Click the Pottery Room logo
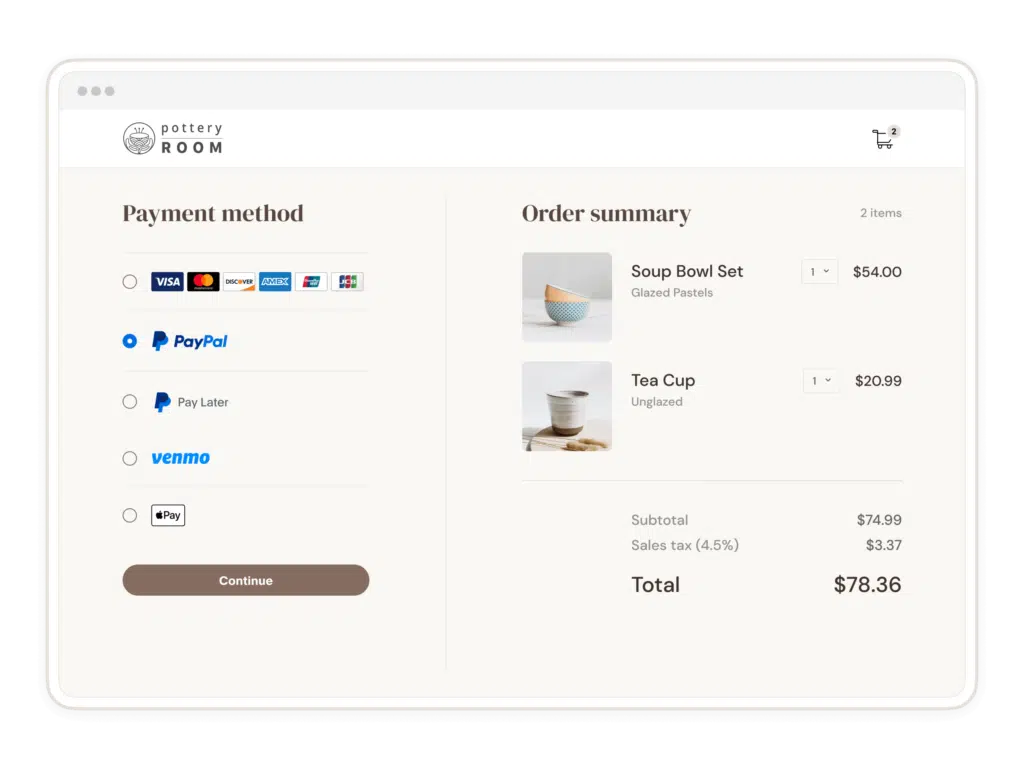The width and height of the screenshot is (1024, 768). point(173,138)
